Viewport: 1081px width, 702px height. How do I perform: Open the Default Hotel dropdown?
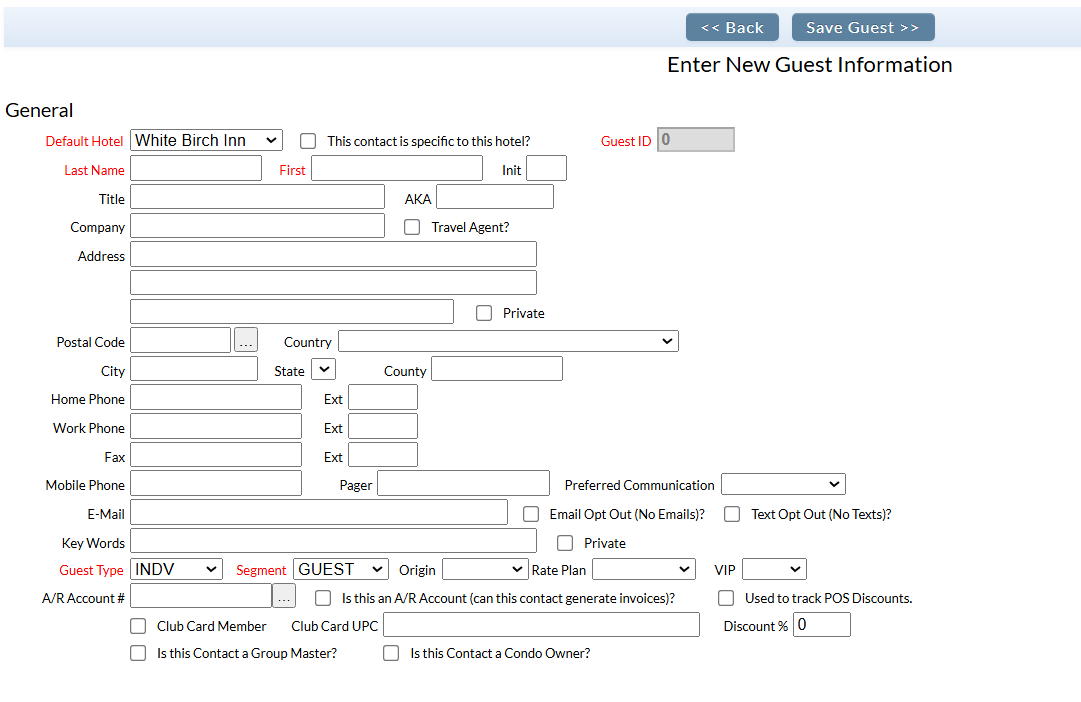click(206, 141)
